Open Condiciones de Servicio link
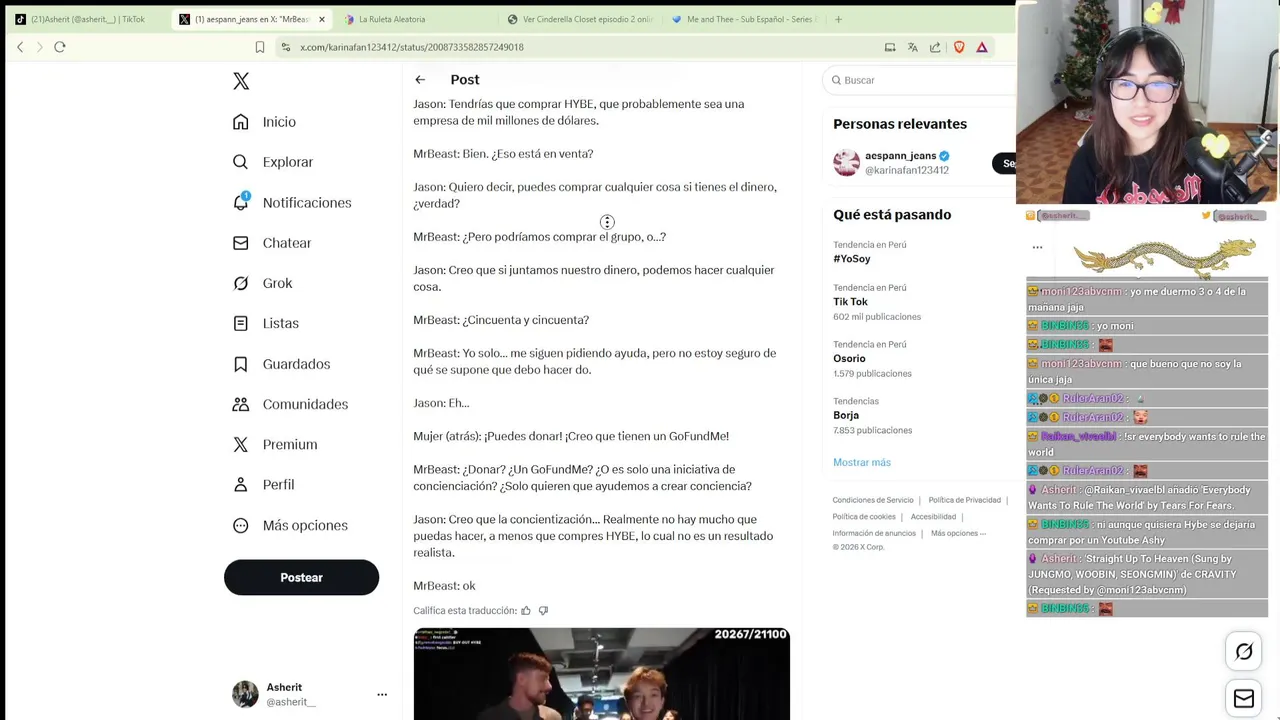 [873, 500]
